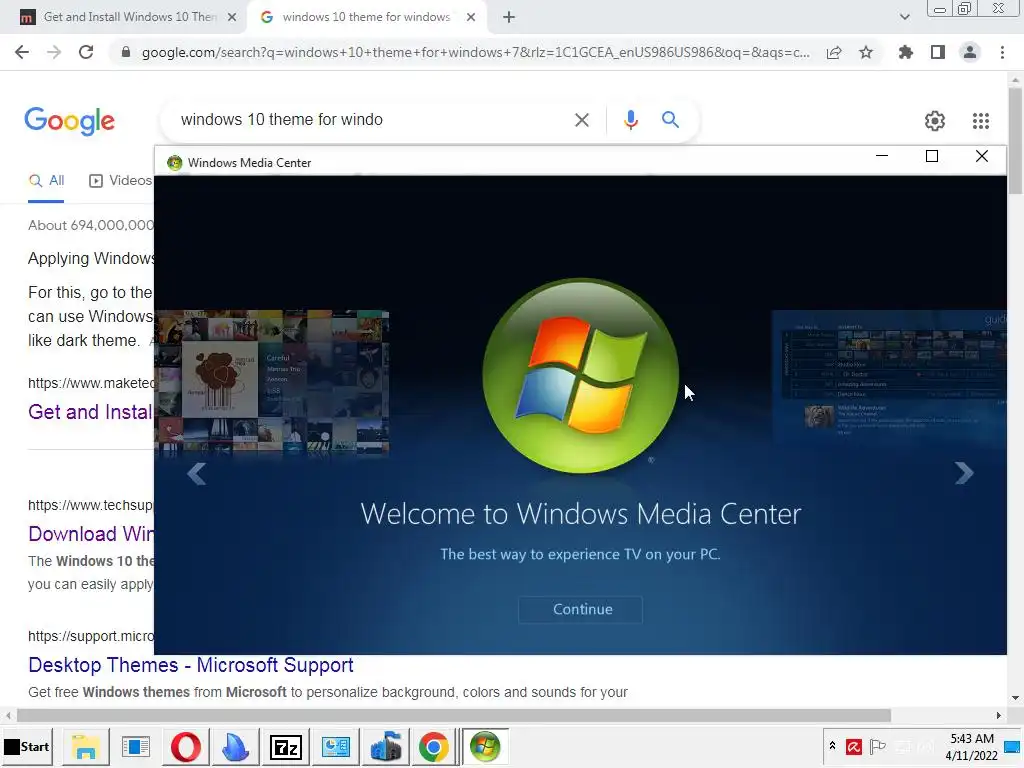Image resolution: width=1024 pixels, height=768 pixels.
Task: Open the control panel taskbar icon
Action: (336, 746)
